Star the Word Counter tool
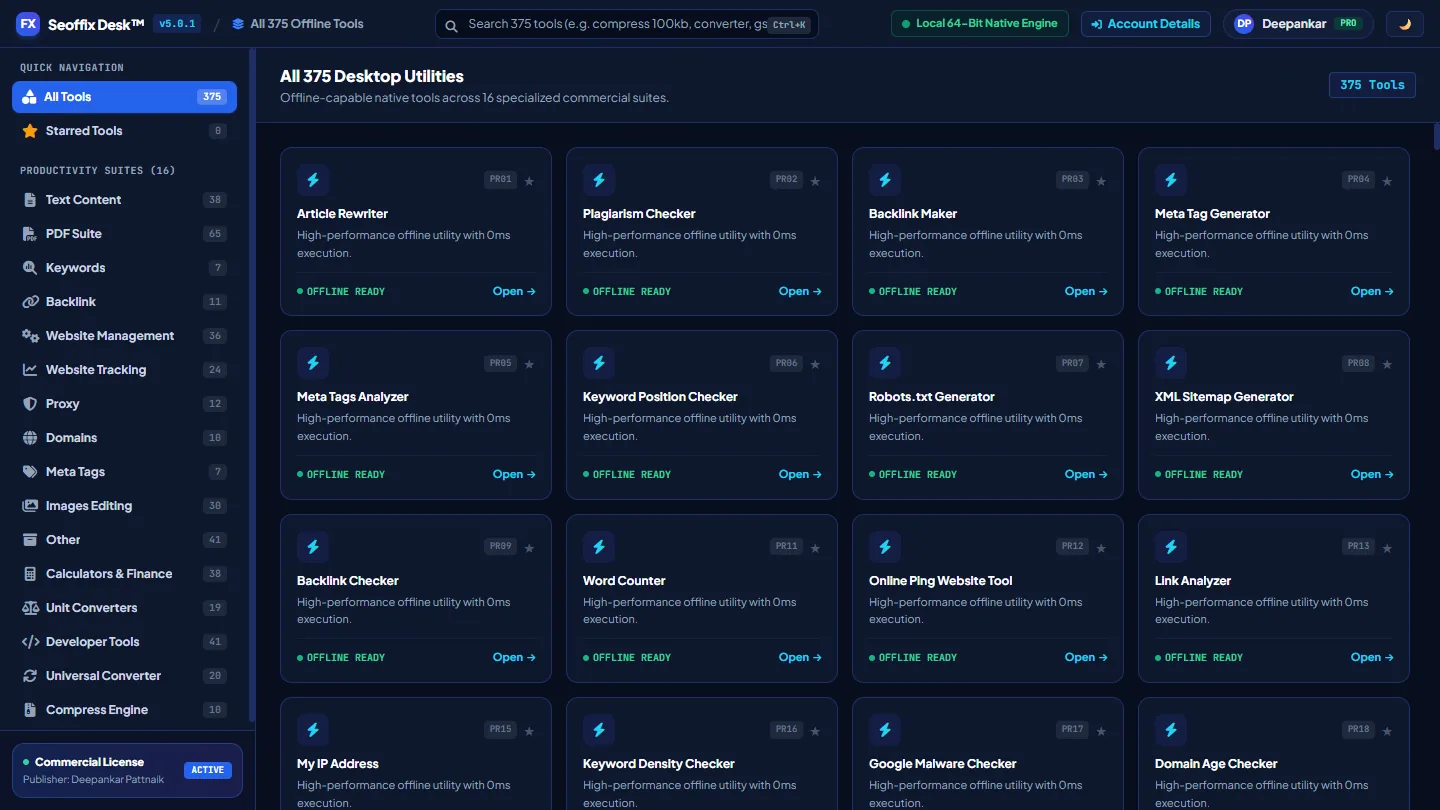 pyautogui.click(x=815, y=548)
